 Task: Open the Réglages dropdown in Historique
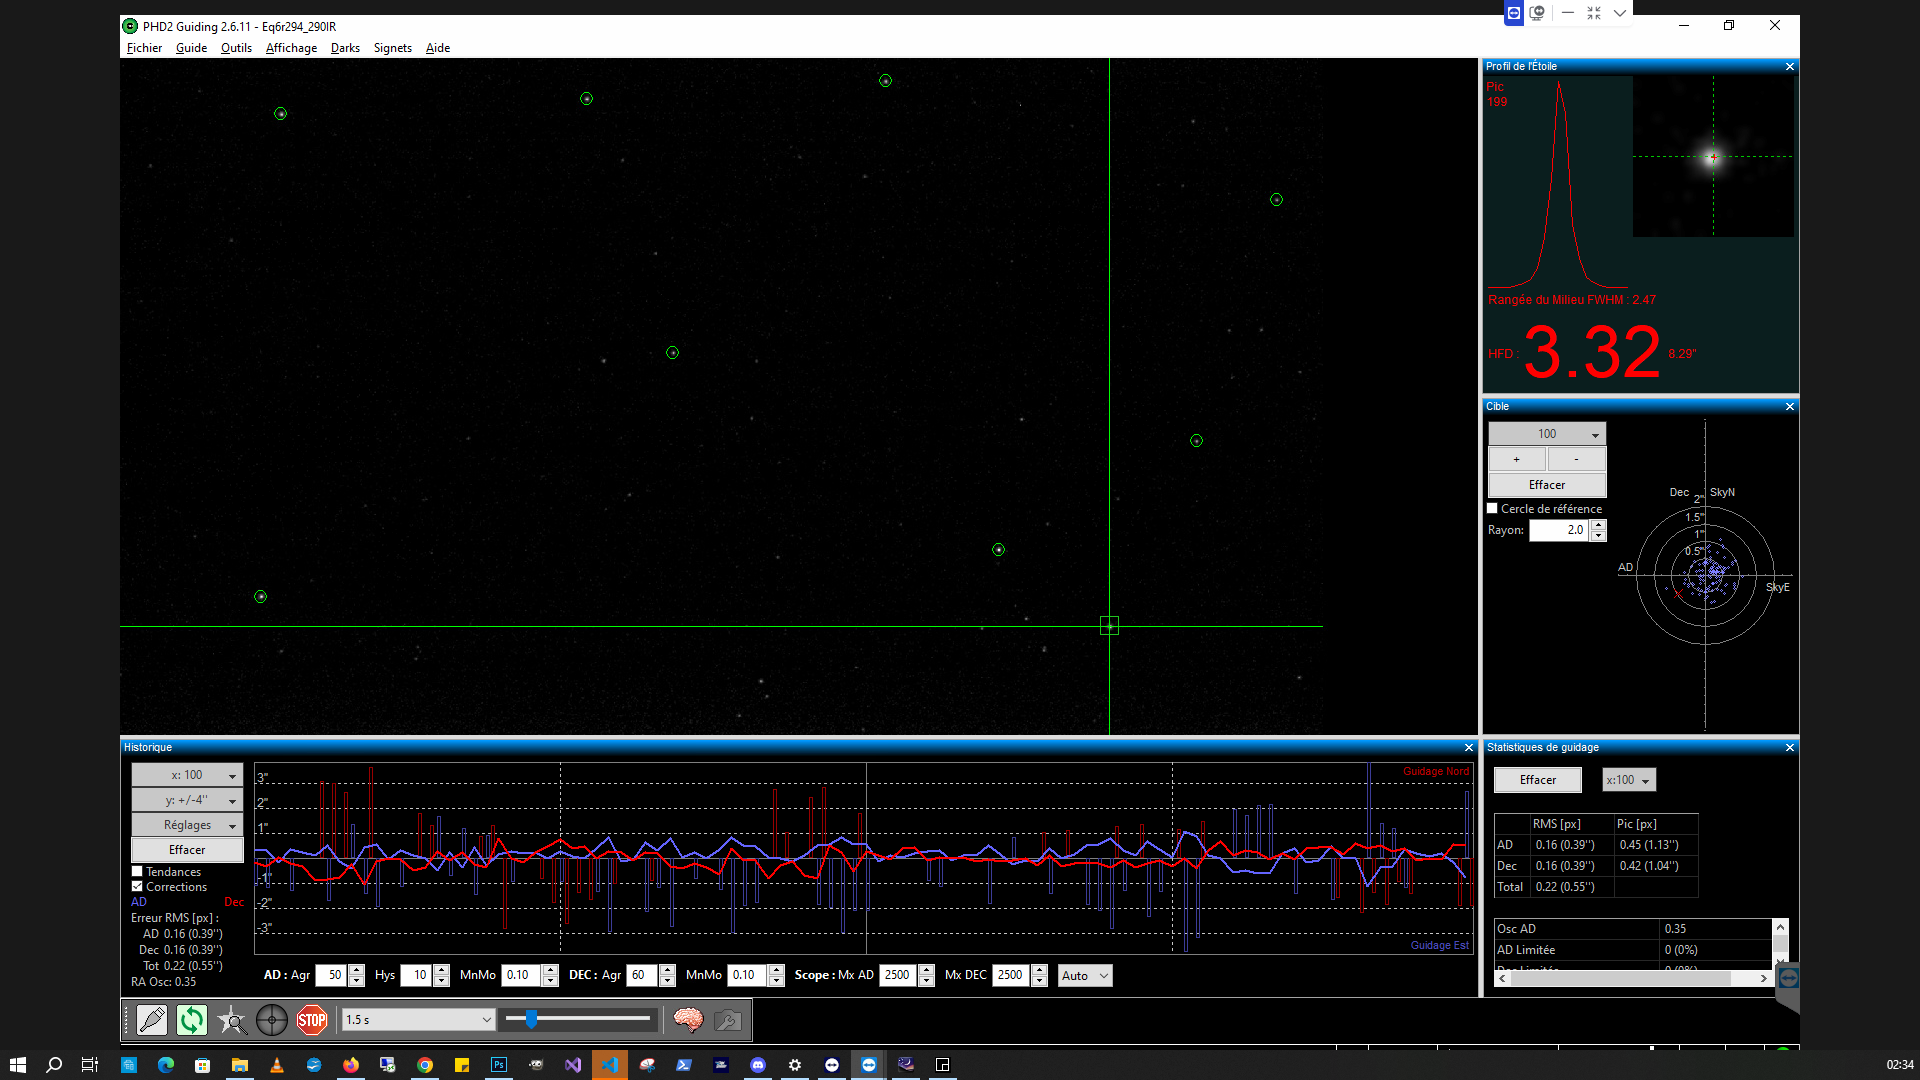pos(187,825)
